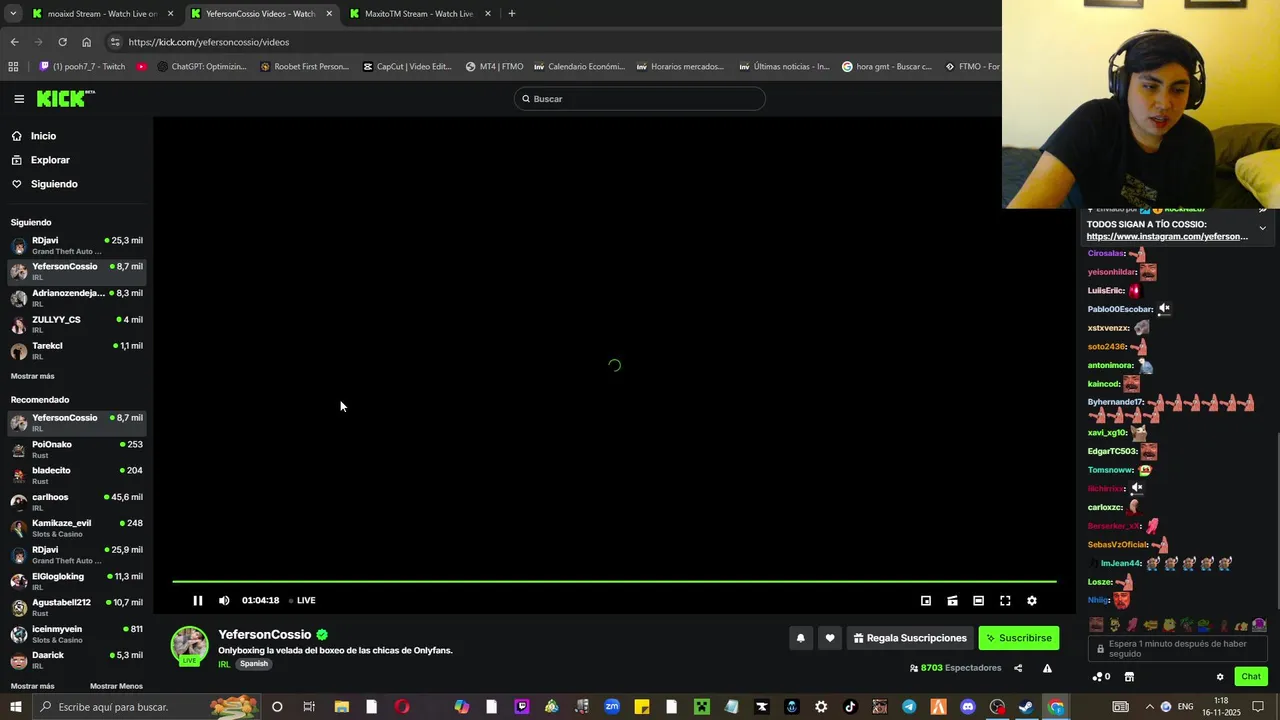The width and height of the screenshot is (1280, 720).
Task: Report stream with warning triangle icon
Action: click(1047, 668)
